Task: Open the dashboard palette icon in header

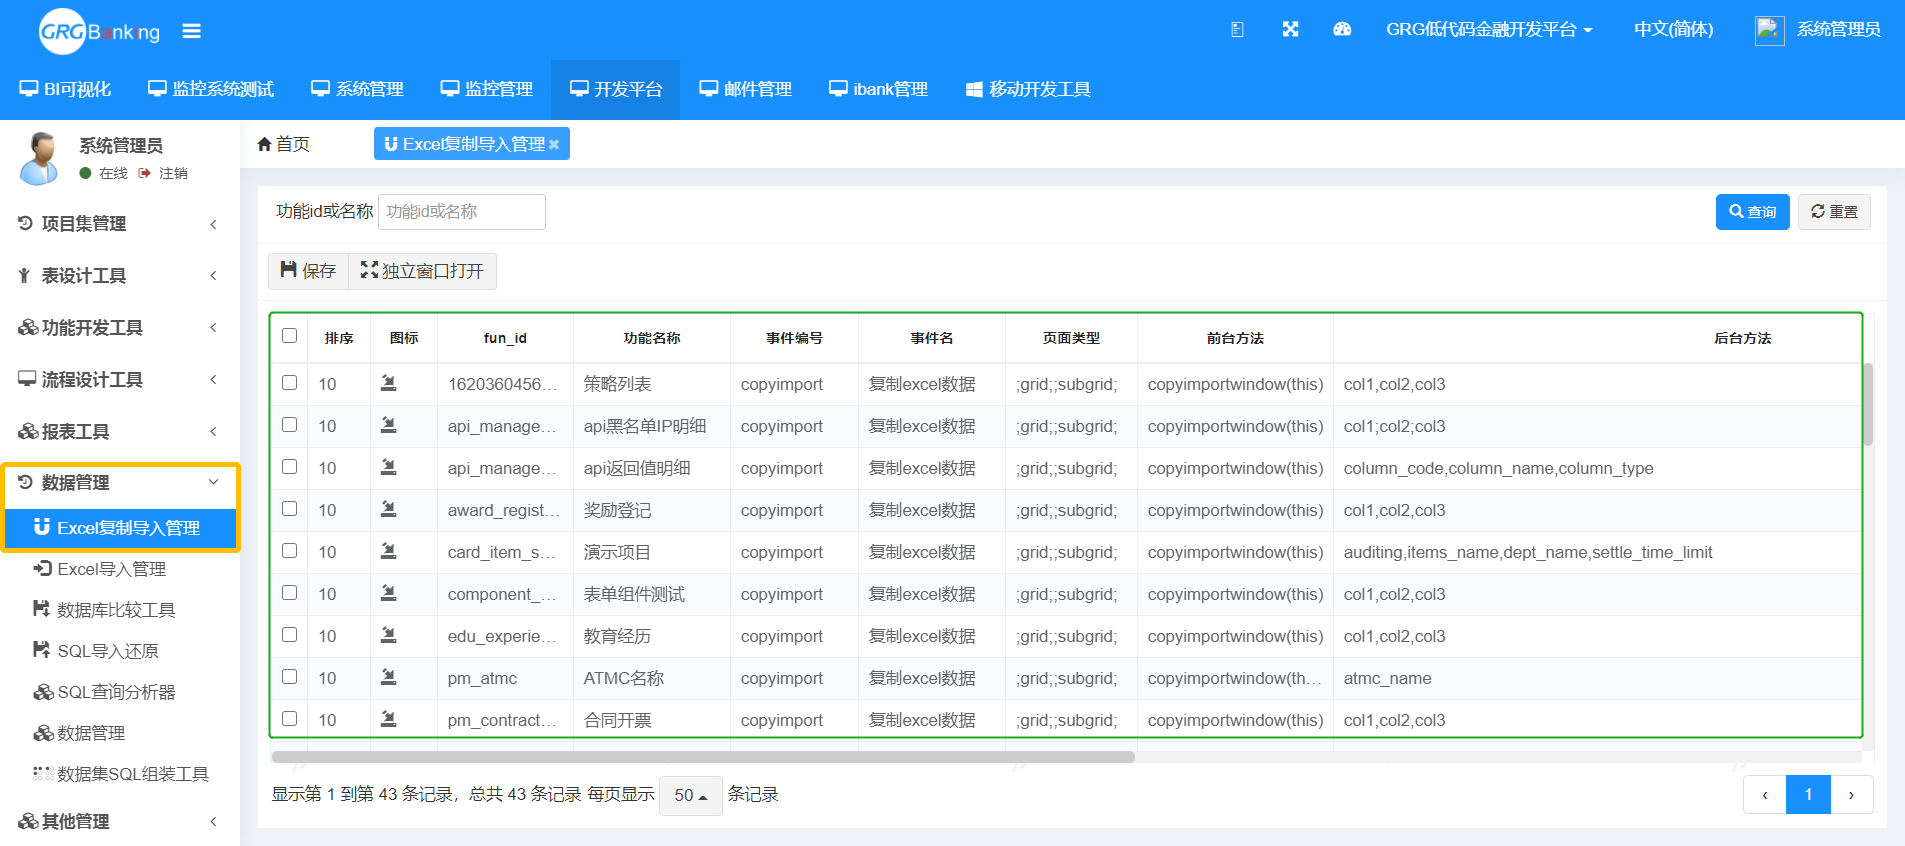Action: point(1342,30)
